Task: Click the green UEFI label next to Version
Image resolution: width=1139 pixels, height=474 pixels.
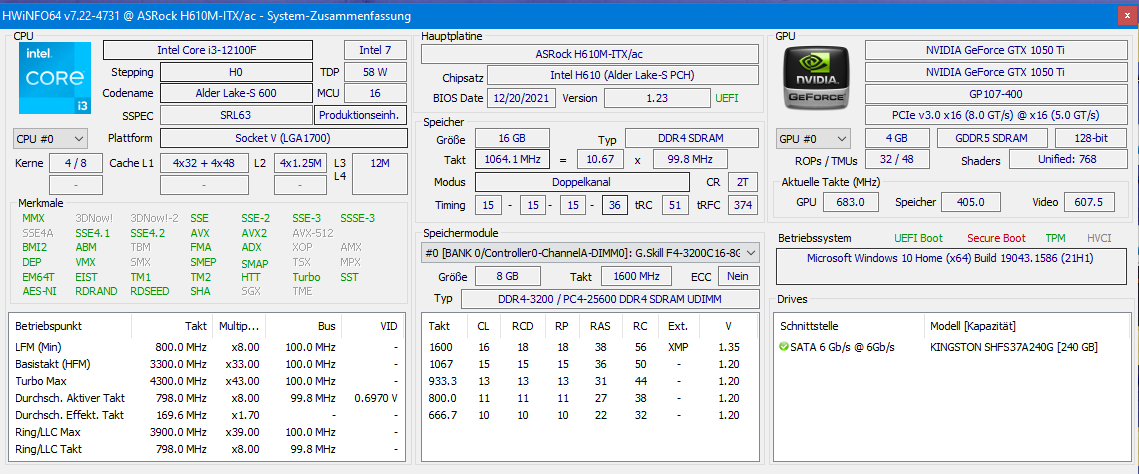Action: 726,98
